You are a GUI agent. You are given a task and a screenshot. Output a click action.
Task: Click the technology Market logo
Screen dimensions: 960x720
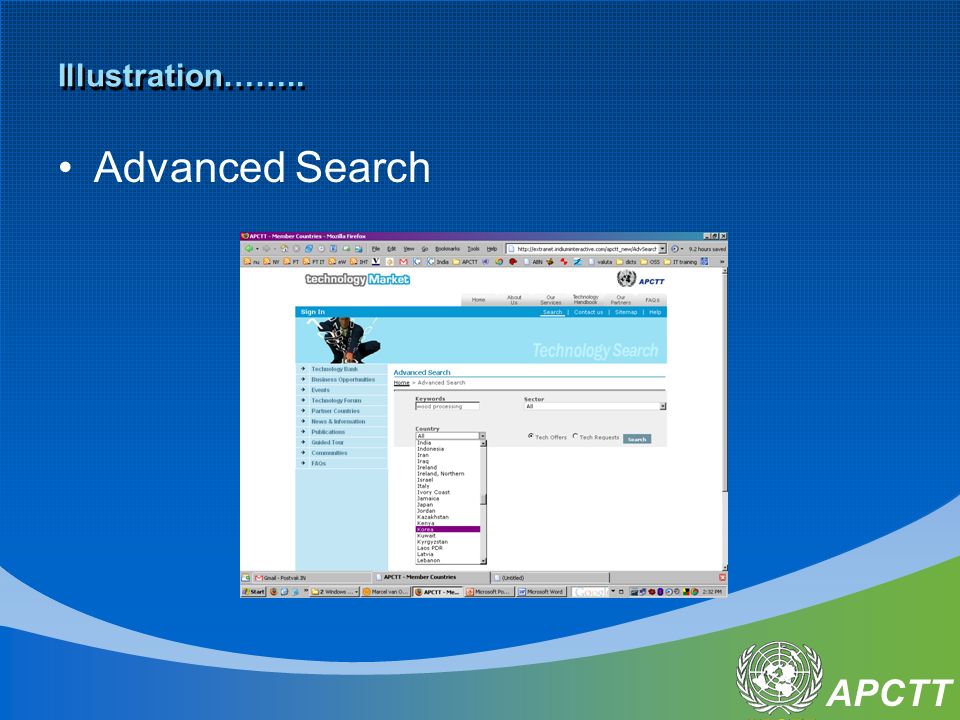pos(358,279)
